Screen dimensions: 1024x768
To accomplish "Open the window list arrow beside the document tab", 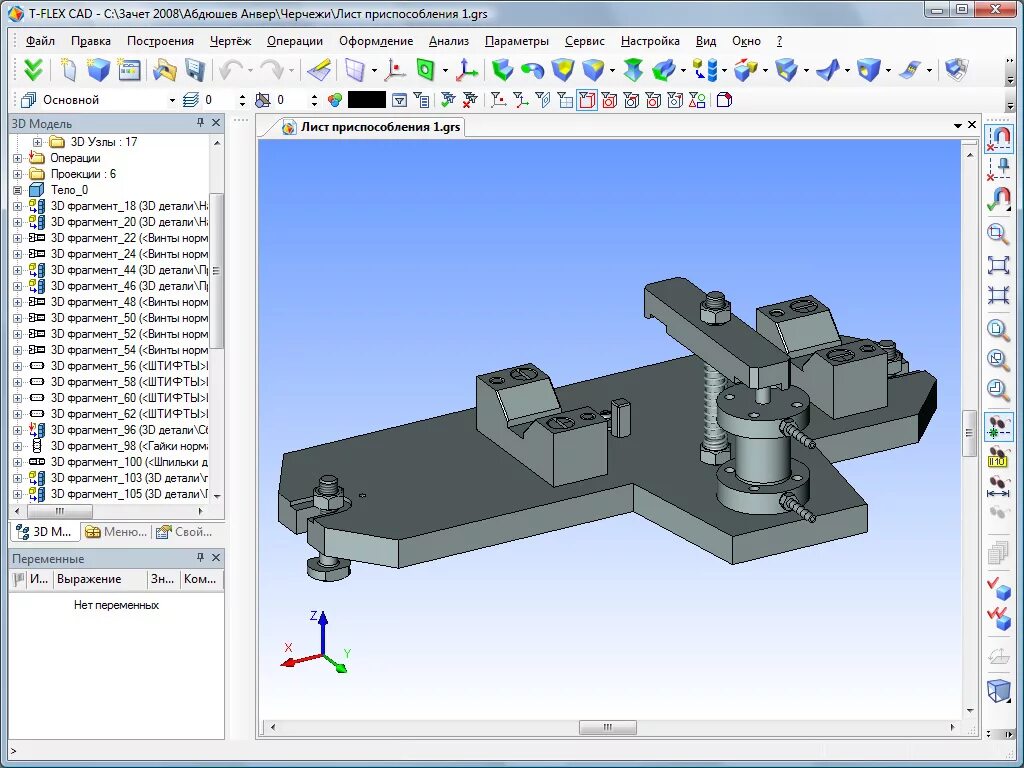I will point(957,125).
